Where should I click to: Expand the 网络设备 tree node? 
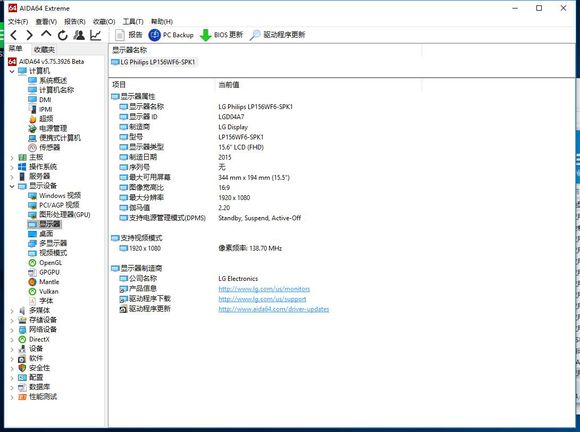tap(12, 330)
